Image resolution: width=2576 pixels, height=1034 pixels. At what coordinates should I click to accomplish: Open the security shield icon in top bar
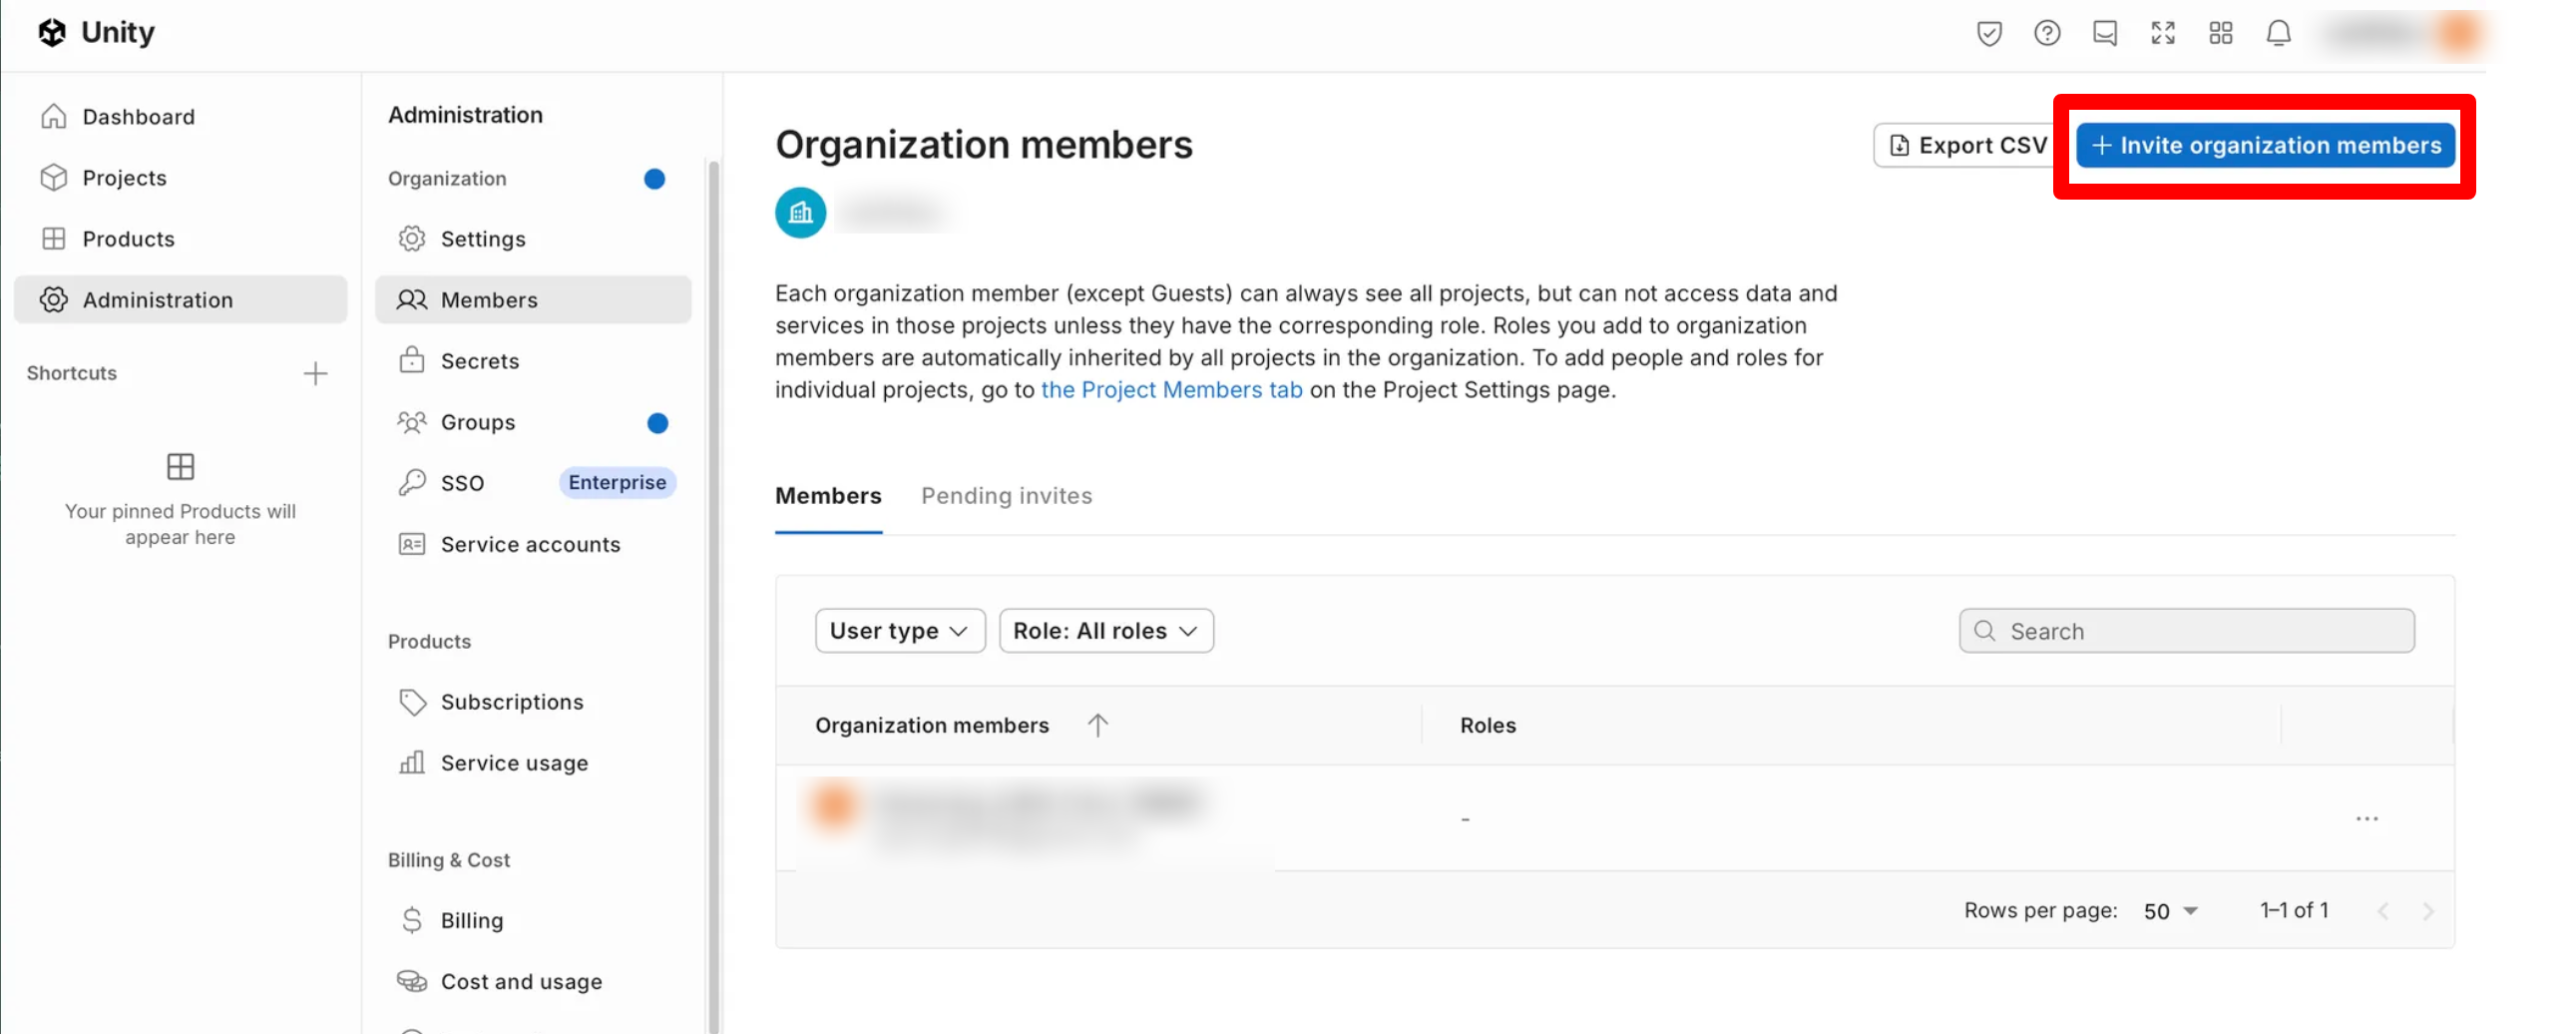[1988, 33]
